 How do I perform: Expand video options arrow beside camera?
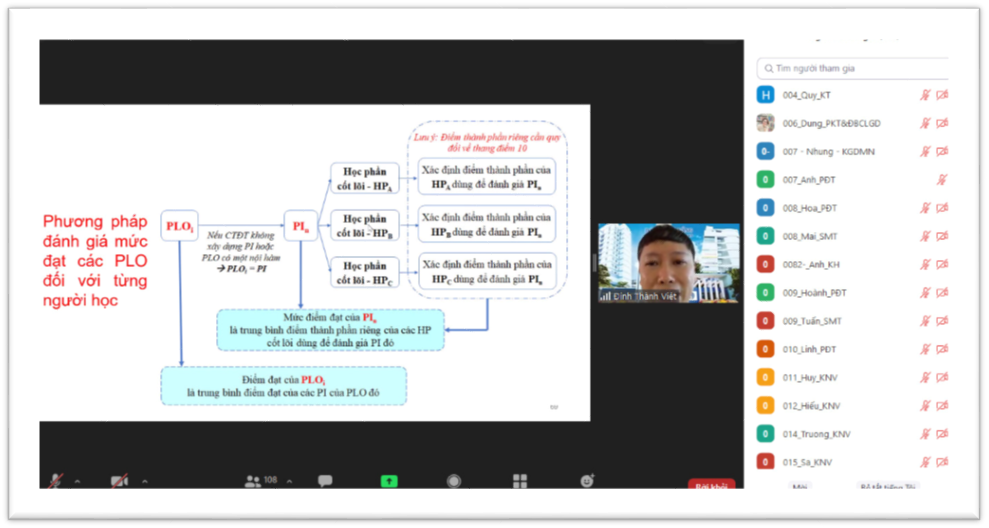tap(144, 481)
